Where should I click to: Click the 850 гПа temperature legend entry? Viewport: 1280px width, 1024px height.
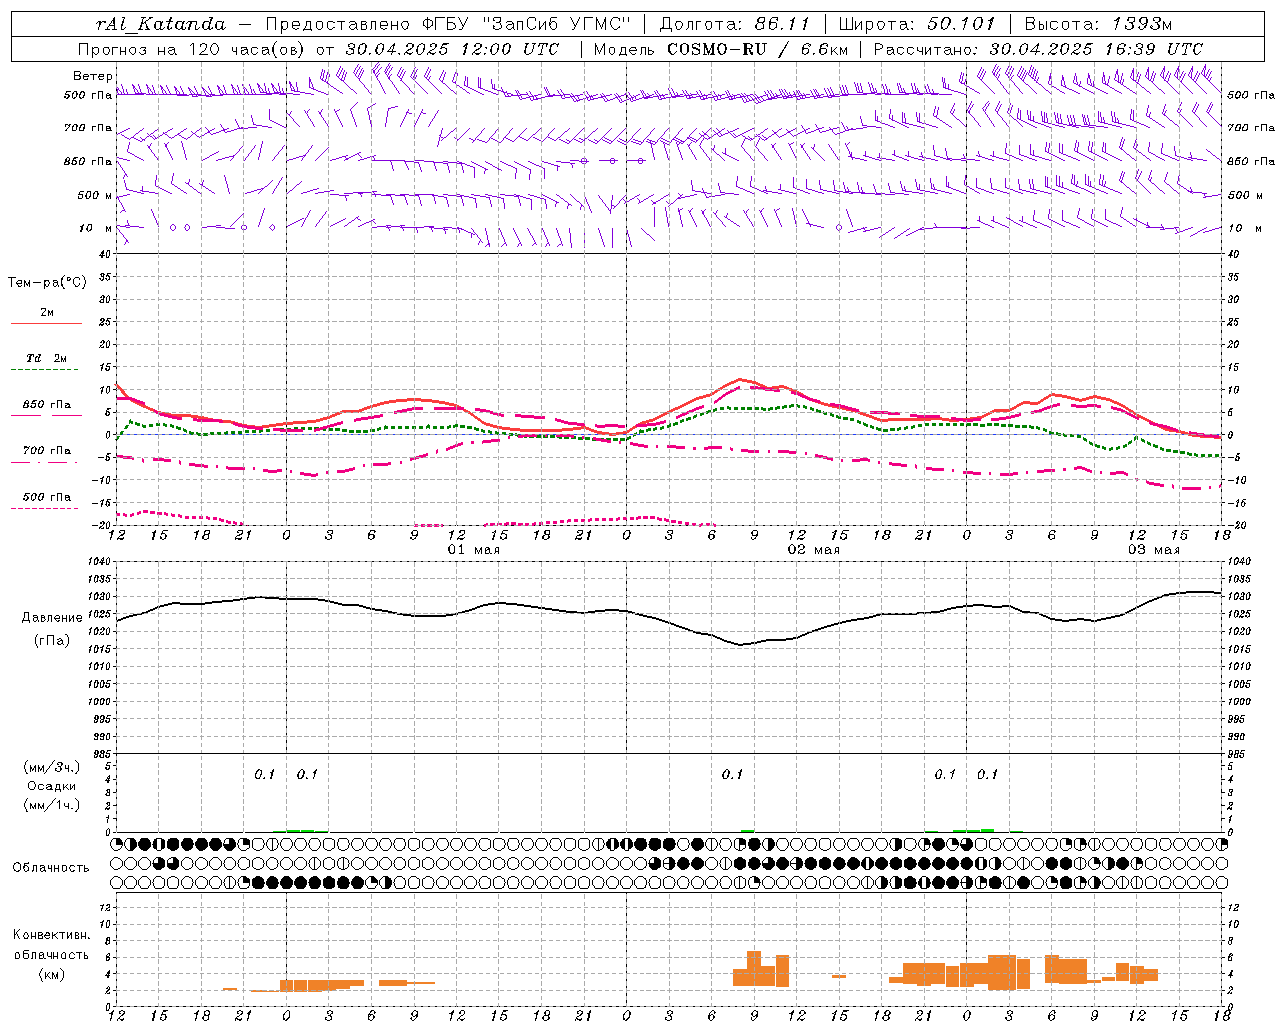pyautogui.click(x=47, y=405)
